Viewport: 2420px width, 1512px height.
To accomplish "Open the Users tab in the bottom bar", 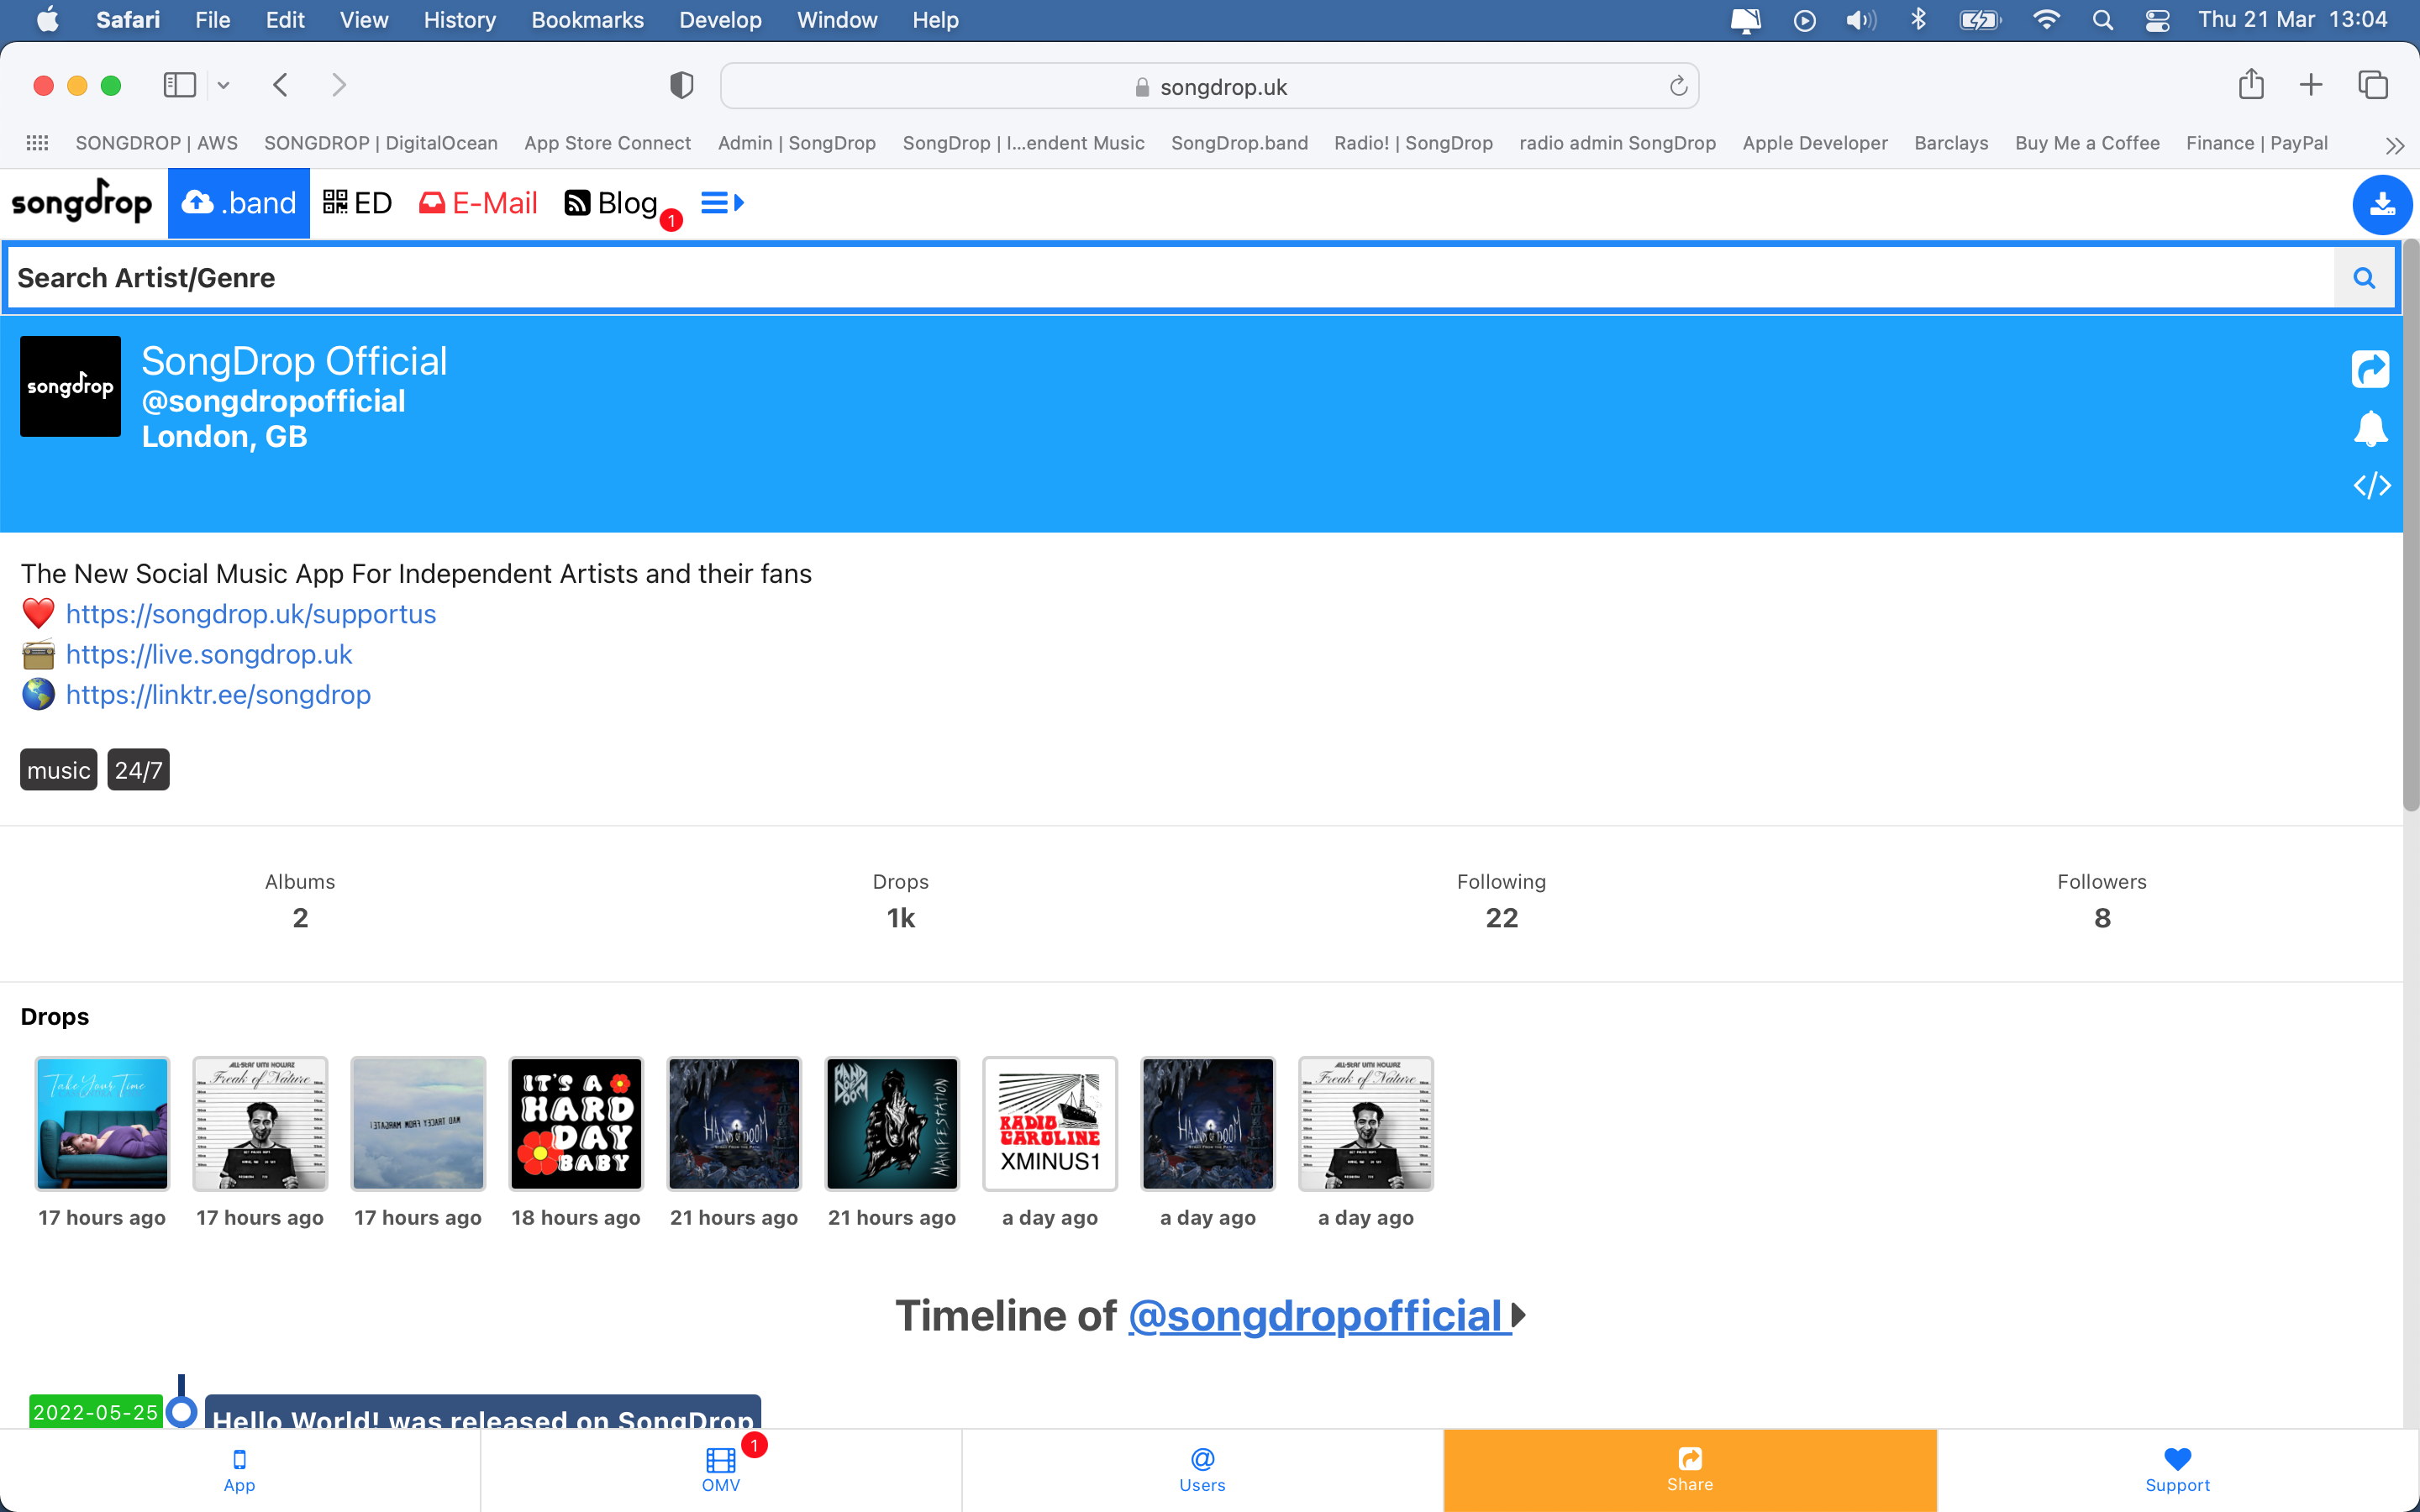I will pos(1202,1470).
